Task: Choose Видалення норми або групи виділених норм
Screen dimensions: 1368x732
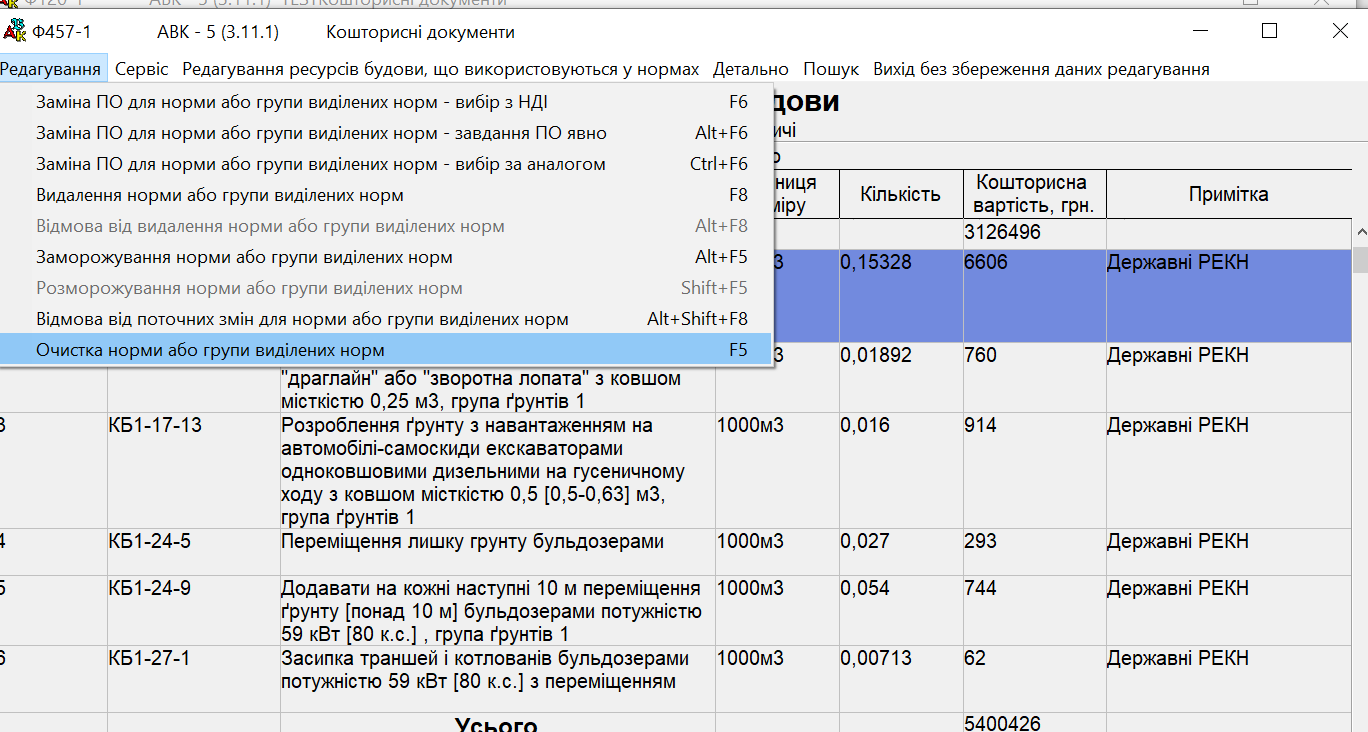Action: tap(220, 195)
